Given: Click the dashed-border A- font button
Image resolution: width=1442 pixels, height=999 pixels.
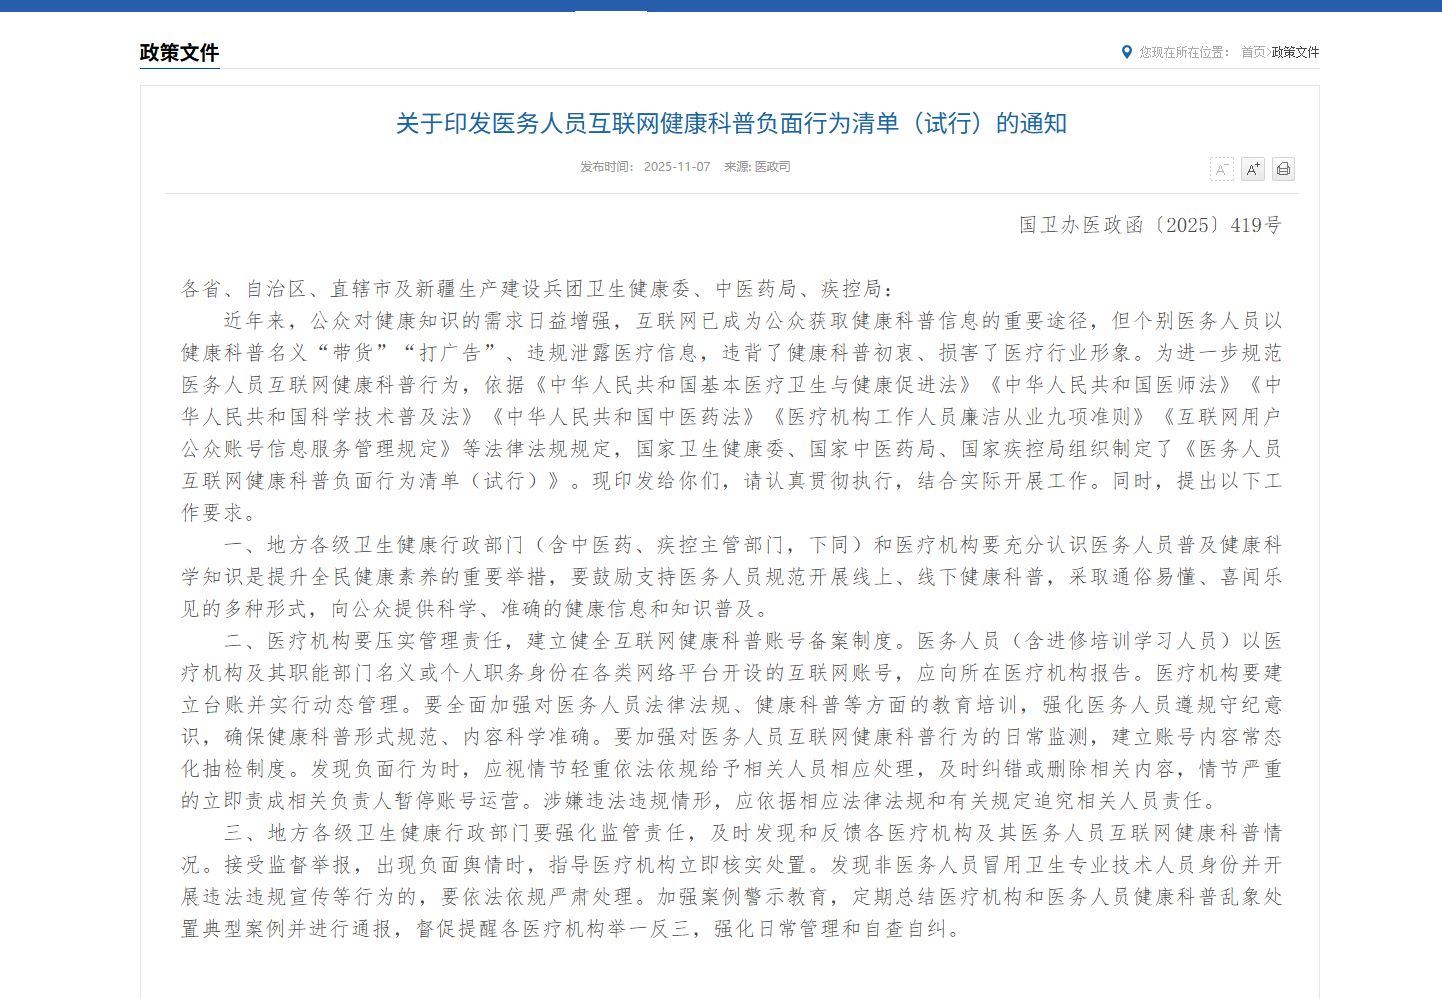Looking at the screenshot, I should pyautogui.click(x=1222, y=169).
